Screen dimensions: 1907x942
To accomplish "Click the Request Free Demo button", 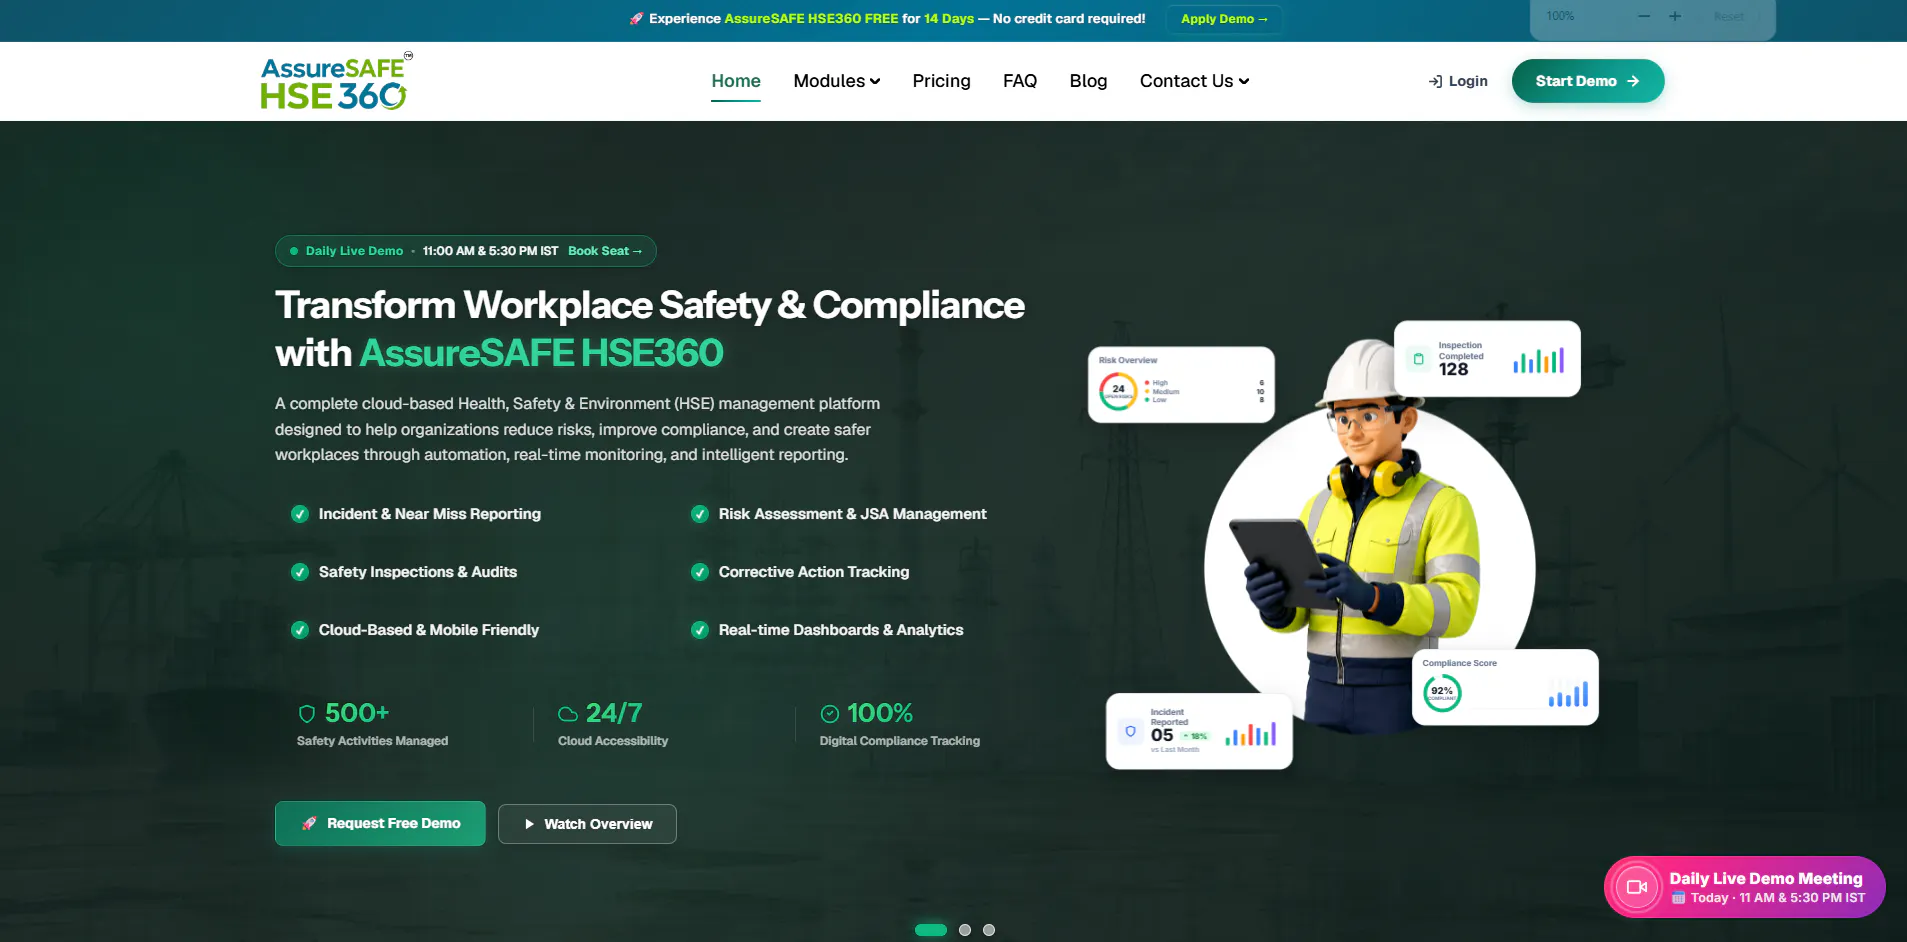I will click(x=380, y=823).
